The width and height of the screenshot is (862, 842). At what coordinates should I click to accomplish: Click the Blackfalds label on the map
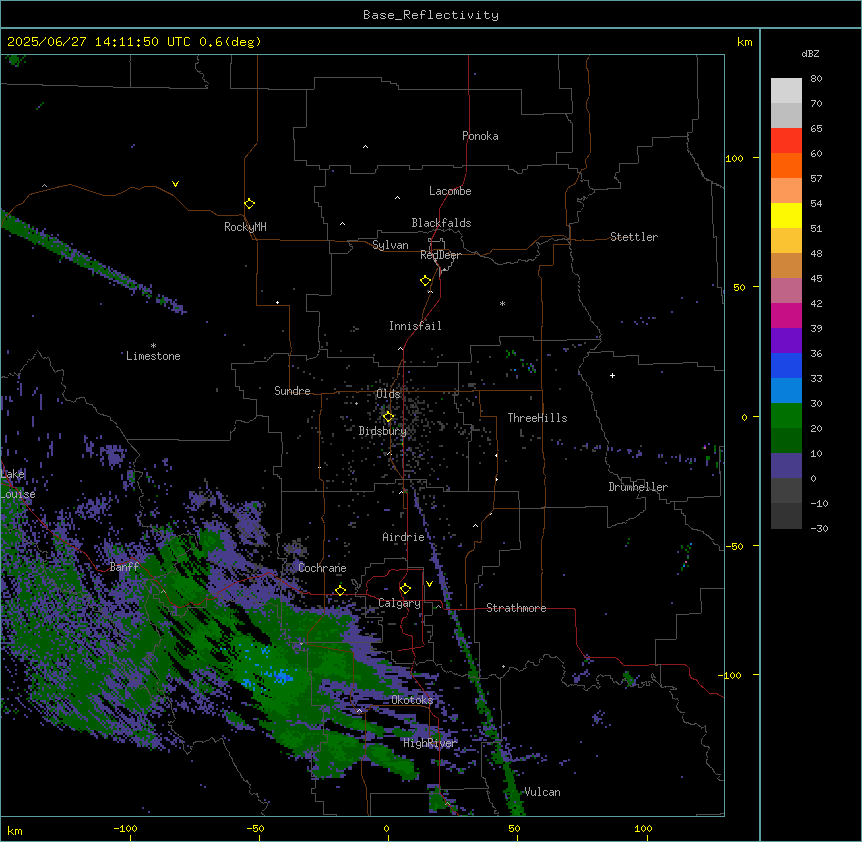click(x=441, y=223)
